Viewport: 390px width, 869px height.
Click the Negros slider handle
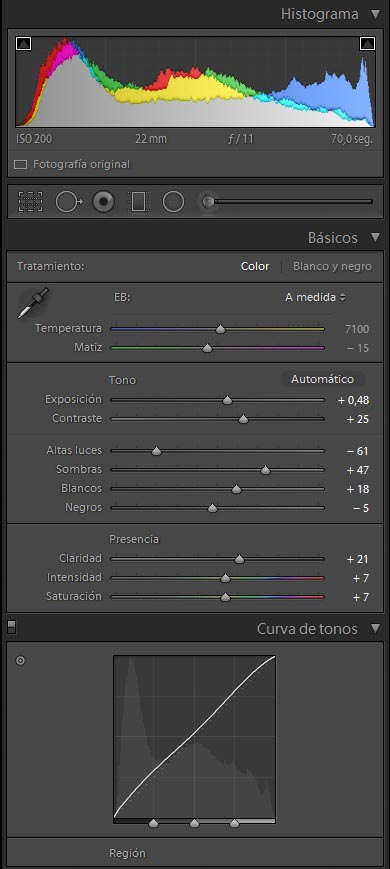coord(212,508)
